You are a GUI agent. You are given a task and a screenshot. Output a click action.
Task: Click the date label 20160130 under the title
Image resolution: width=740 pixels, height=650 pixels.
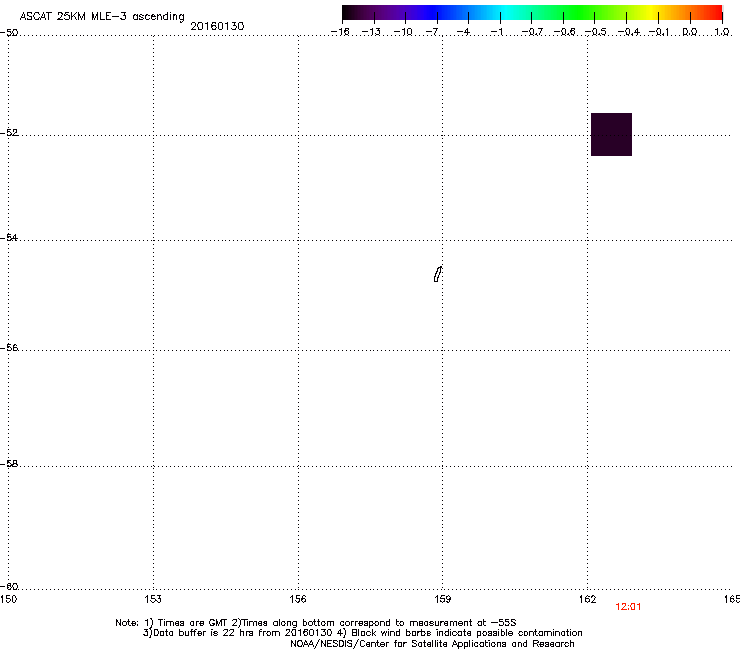[x=217, y=26]
